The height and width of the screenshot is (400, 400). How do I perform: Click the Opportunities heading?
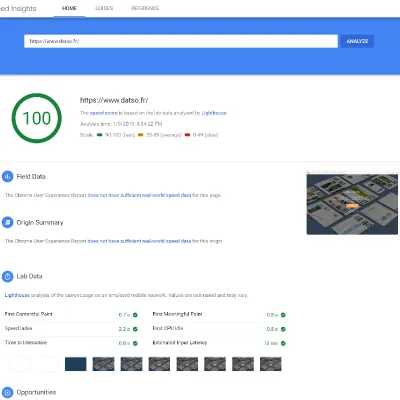[x=36, y=392]
